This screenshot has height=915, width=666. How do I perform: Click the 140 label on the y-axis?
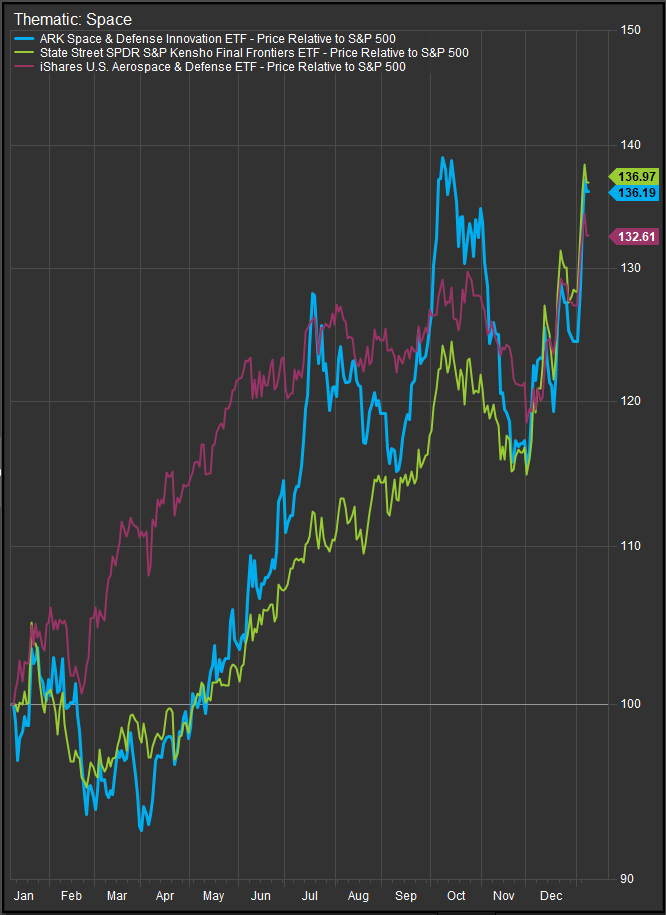pyautogui.click(x=629, y=146)
